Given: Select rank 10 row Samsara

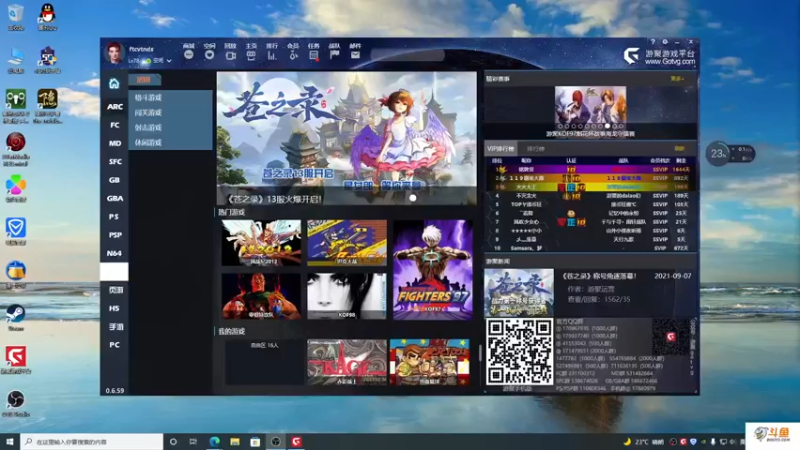Looking at the screenshot, I should [590, 248].
